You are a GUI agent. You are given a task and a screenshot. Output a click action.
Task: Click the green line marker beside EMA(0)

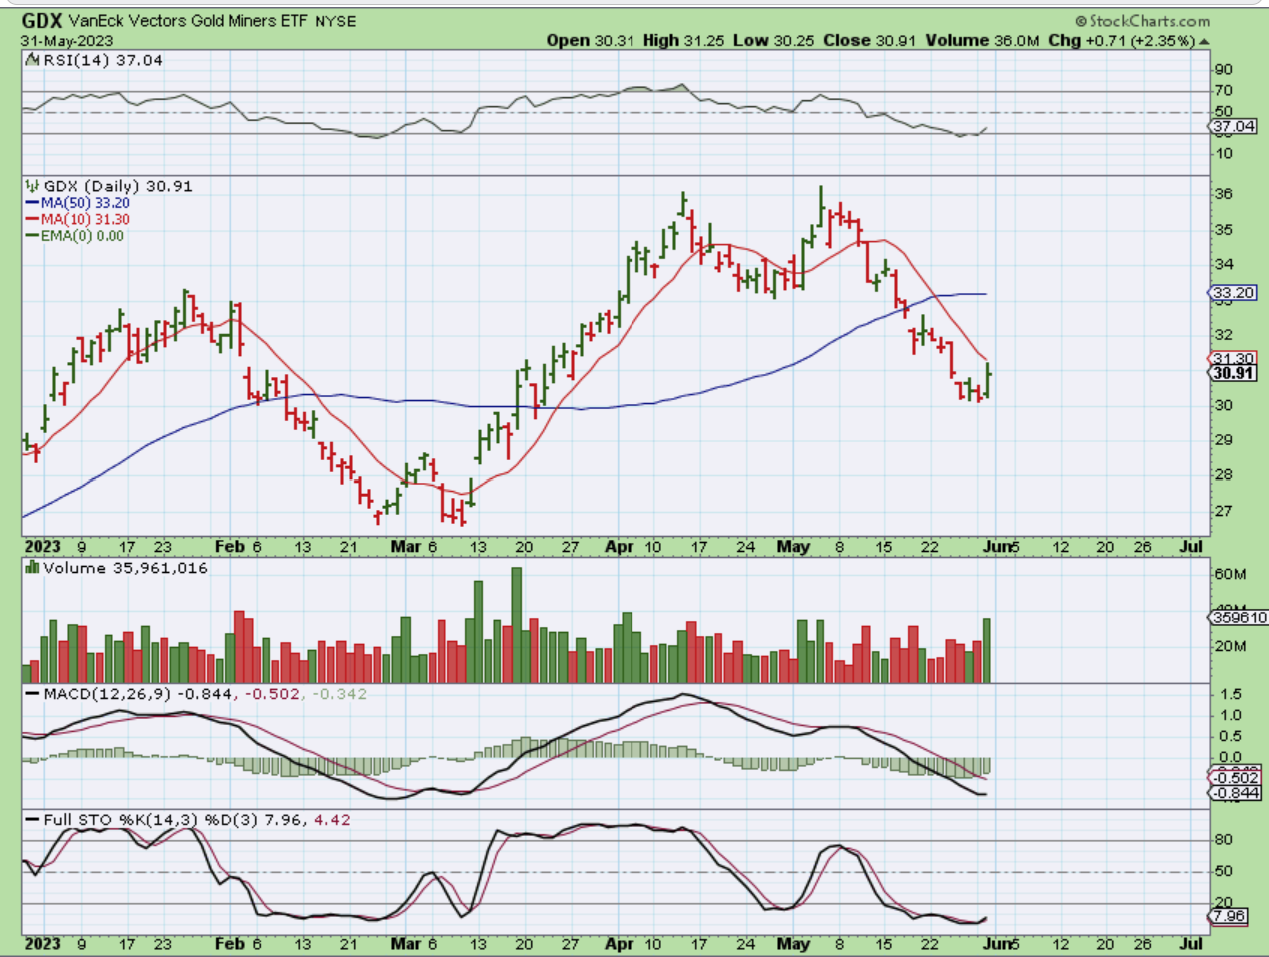(x=33, y=236)
